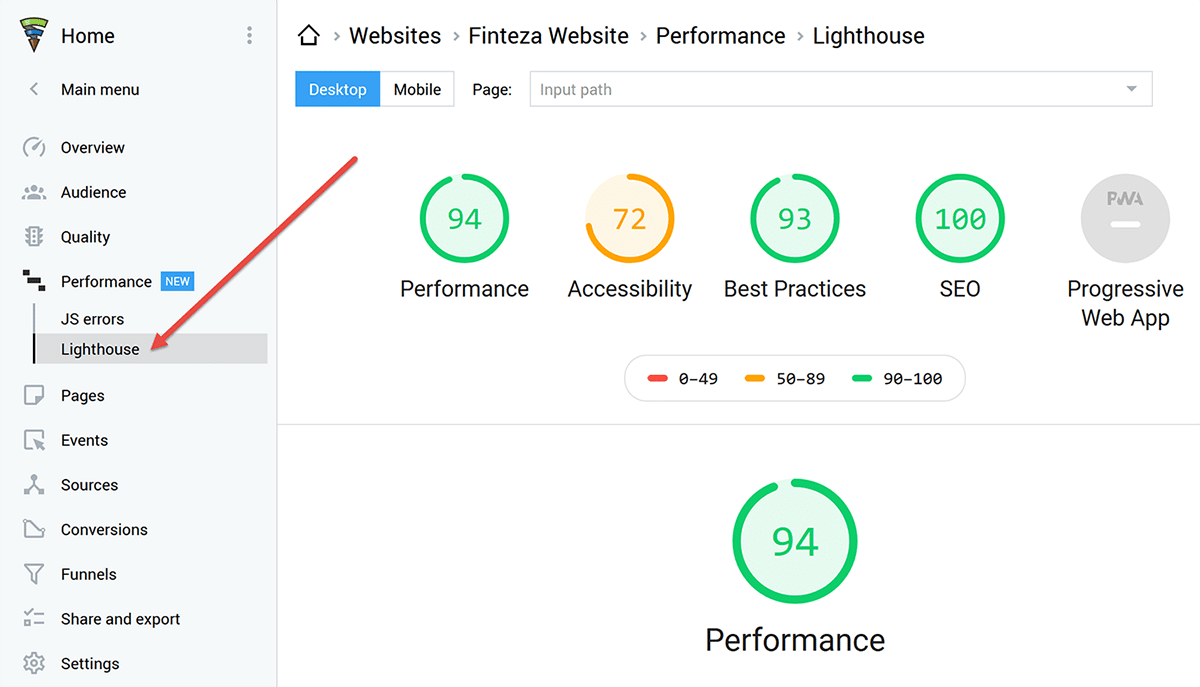Click the home icon in breadcrumb
This screenshot has width=1200, height=687.
309,36
